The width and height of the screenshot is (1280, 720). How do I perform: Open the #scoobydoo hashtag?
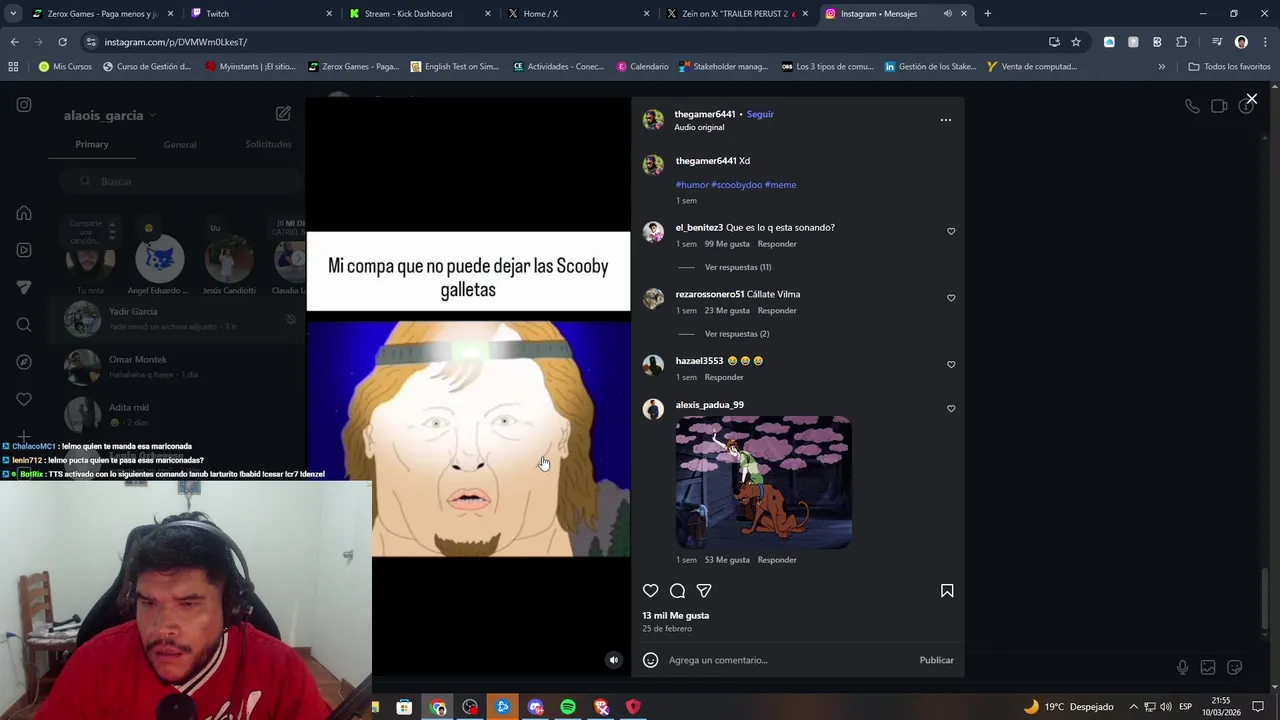pos(736,185)
